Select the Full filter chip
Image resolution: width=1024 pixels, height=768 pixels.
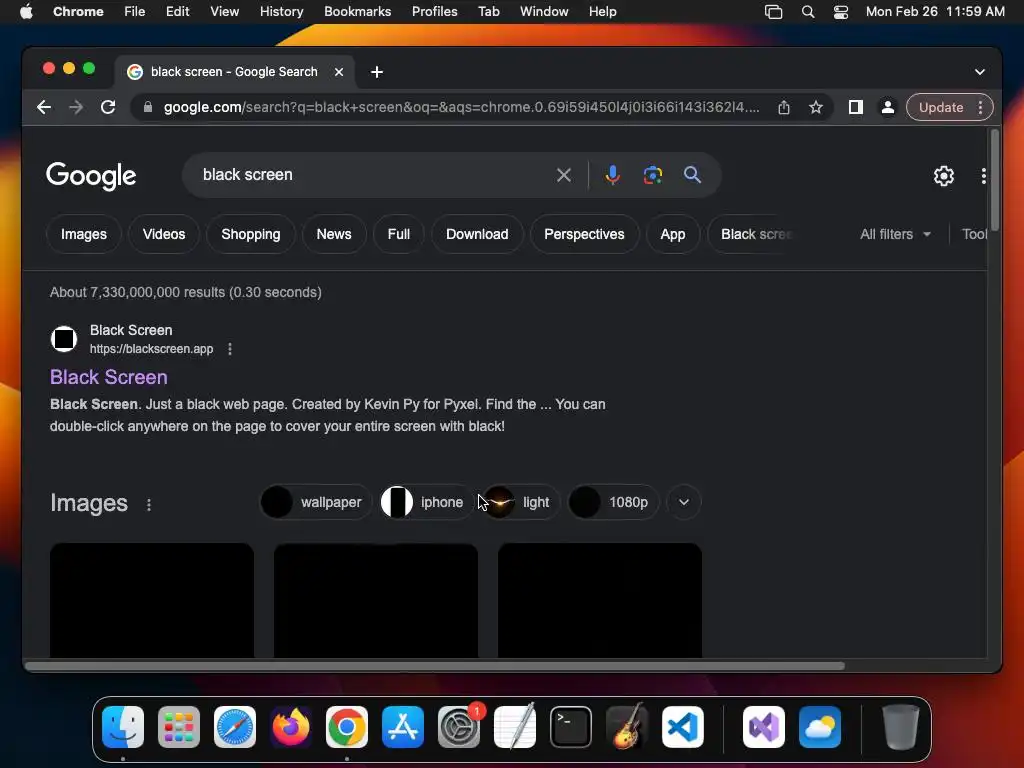(x=398, y=234)
